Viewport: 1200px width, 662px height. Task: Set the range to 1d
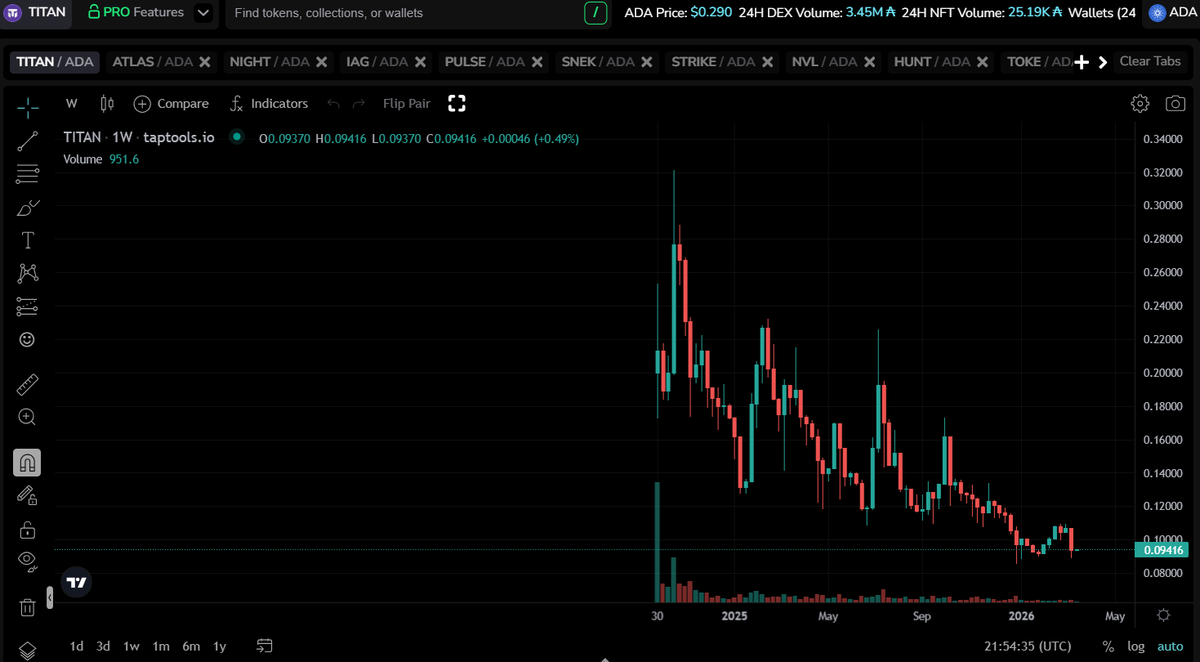76,646
